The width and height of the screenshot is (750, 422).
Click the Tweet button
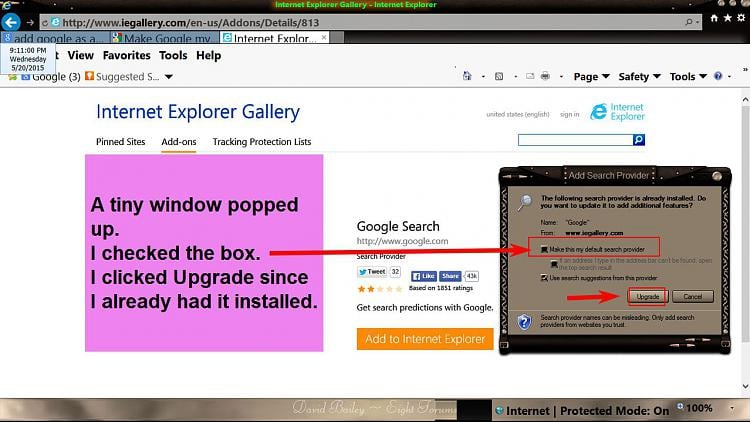(372, 272)
